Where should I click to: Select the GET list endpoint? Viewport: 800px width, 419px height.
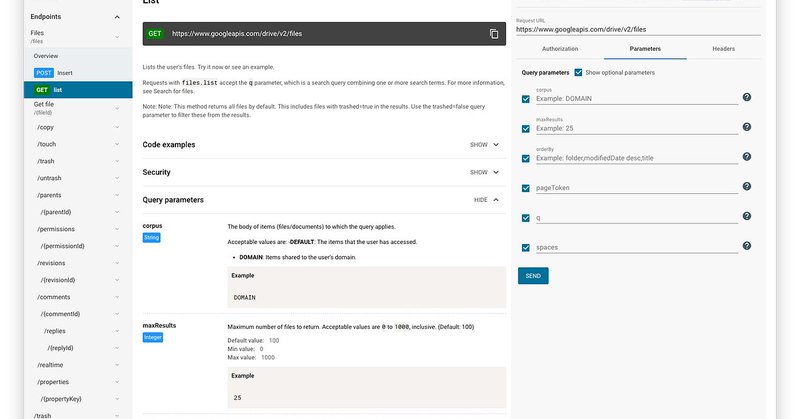78,90
